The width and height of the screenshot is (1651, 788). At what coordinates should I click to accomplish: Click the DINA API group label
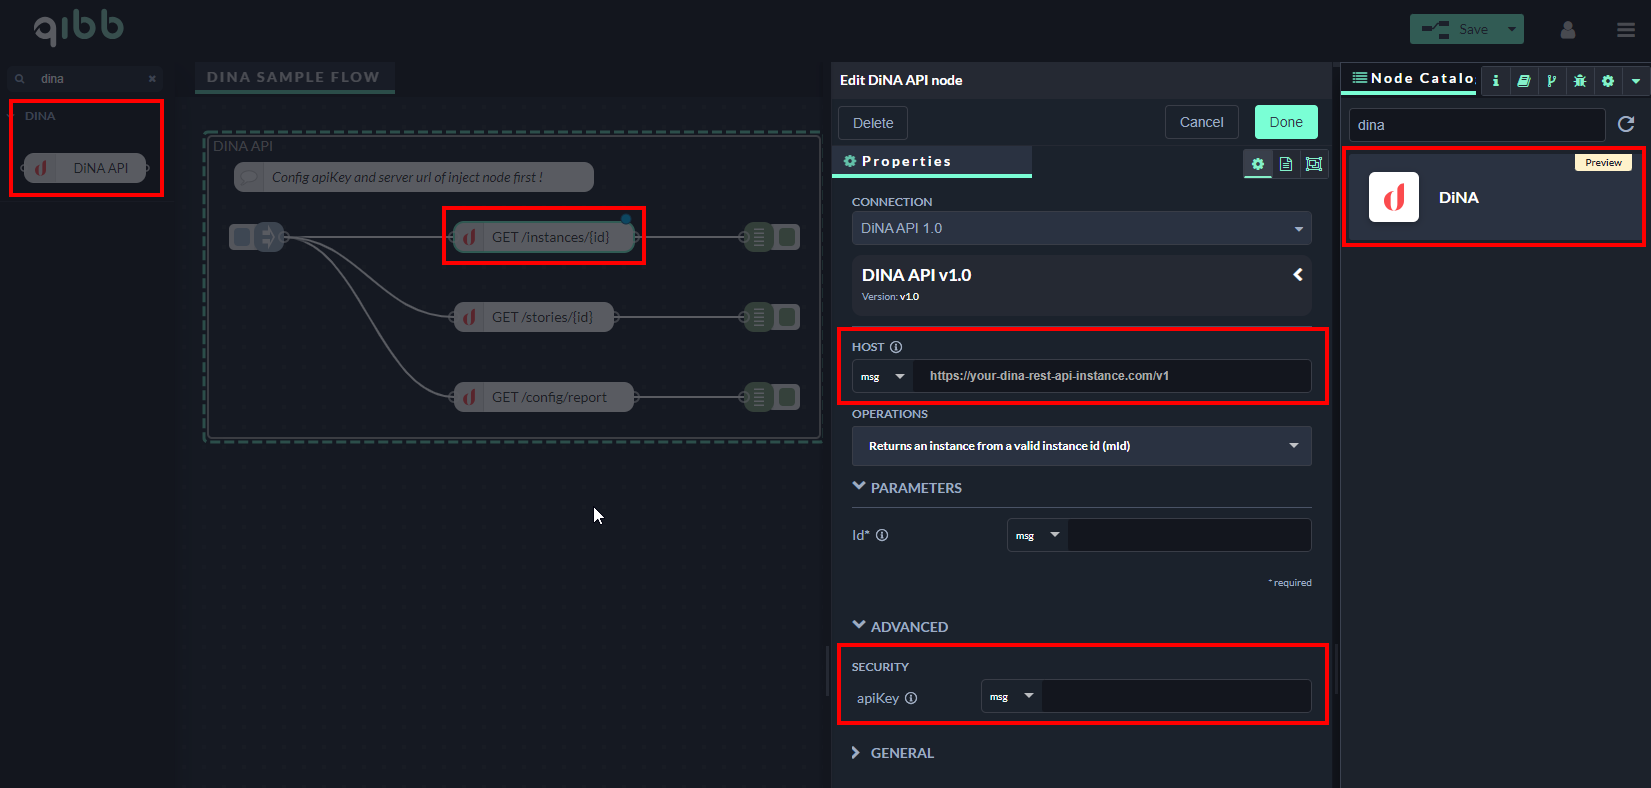[x=243, y=146]
